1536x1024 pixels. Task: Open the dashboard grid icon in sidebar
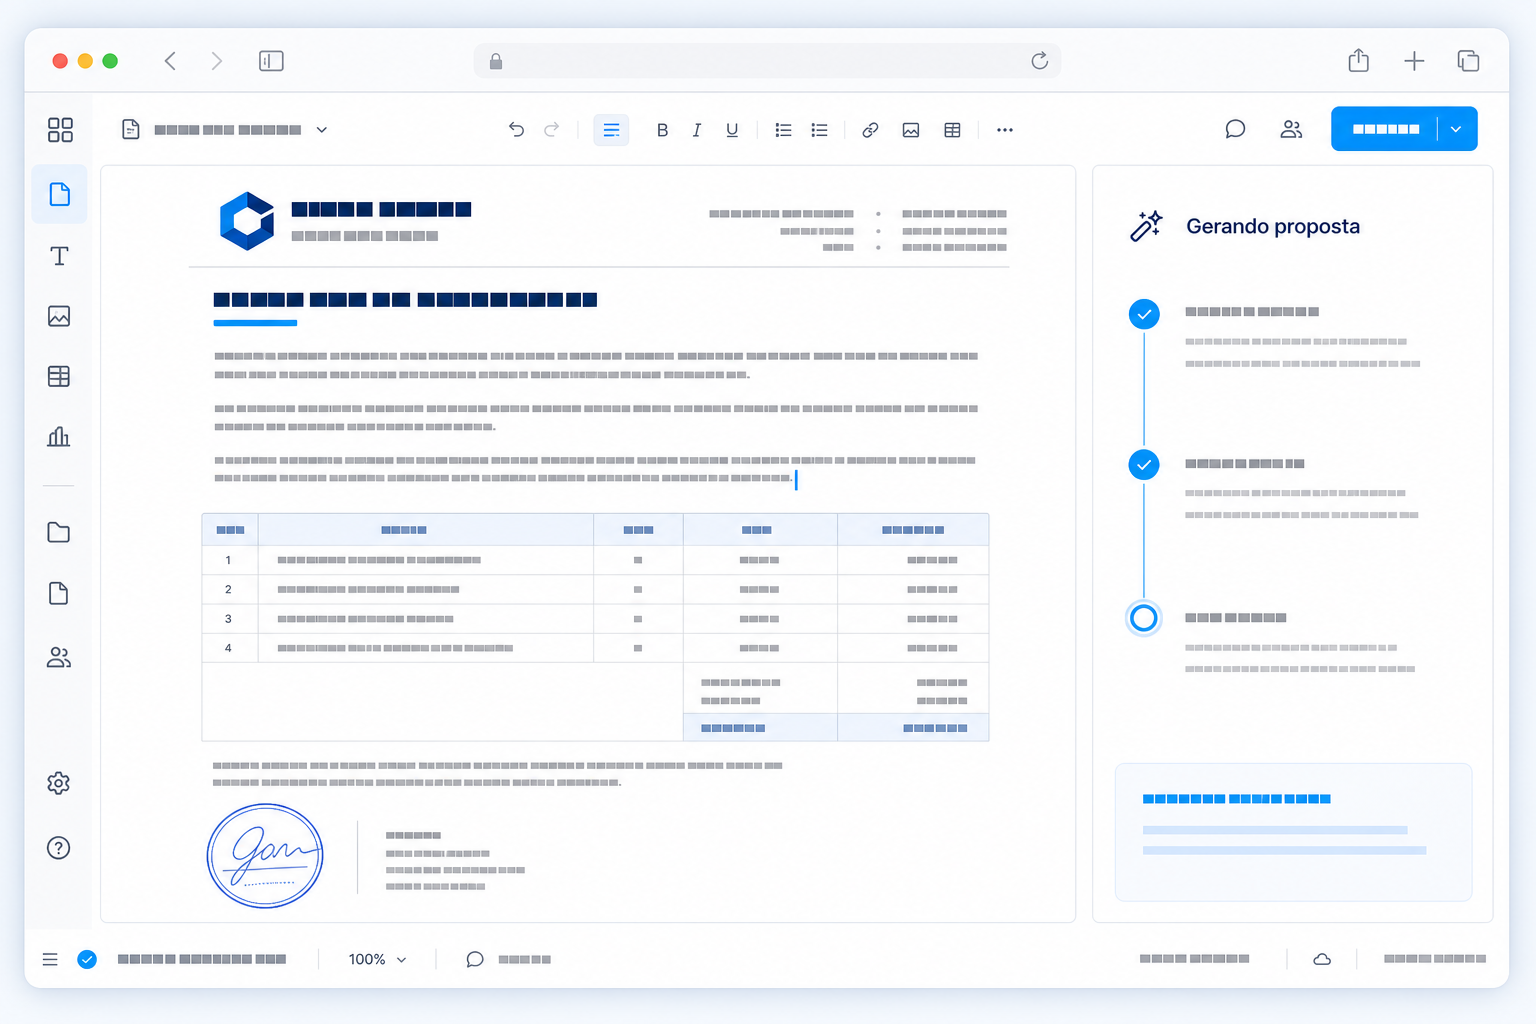point(60,130)
